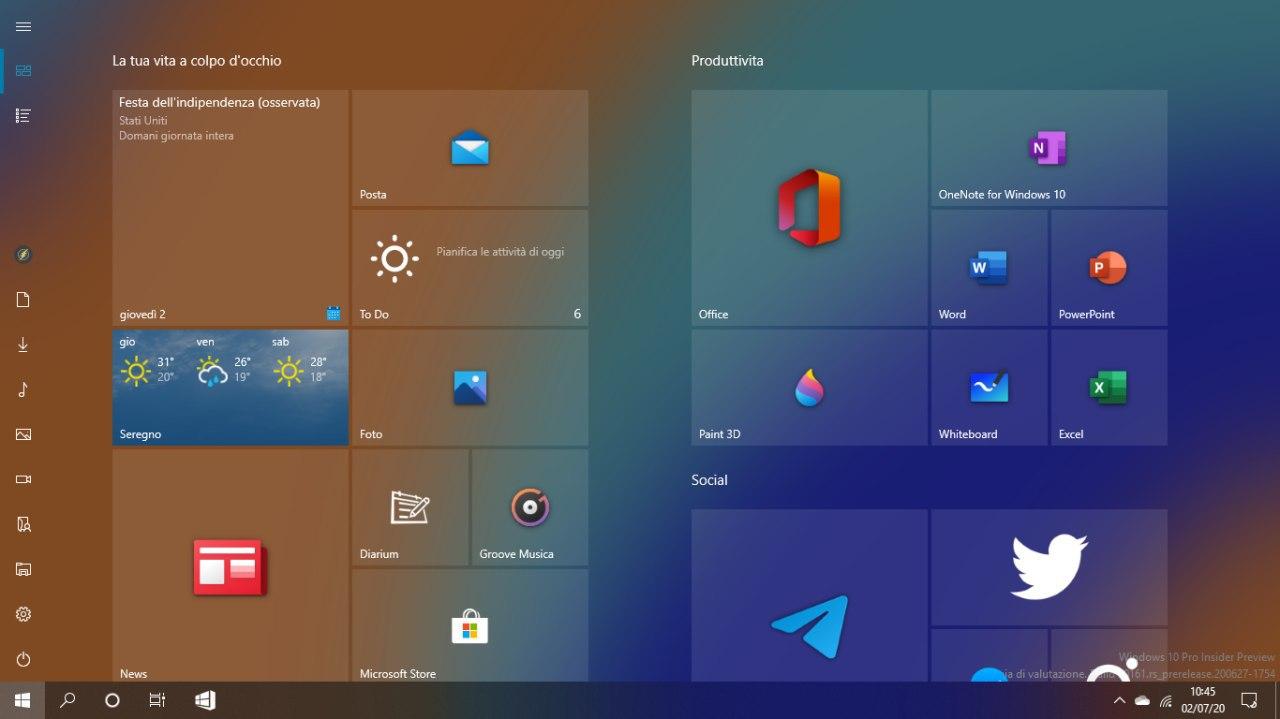Launch the Telegram tile in Social
This screenshot has width=1280, height=719.
809,596
